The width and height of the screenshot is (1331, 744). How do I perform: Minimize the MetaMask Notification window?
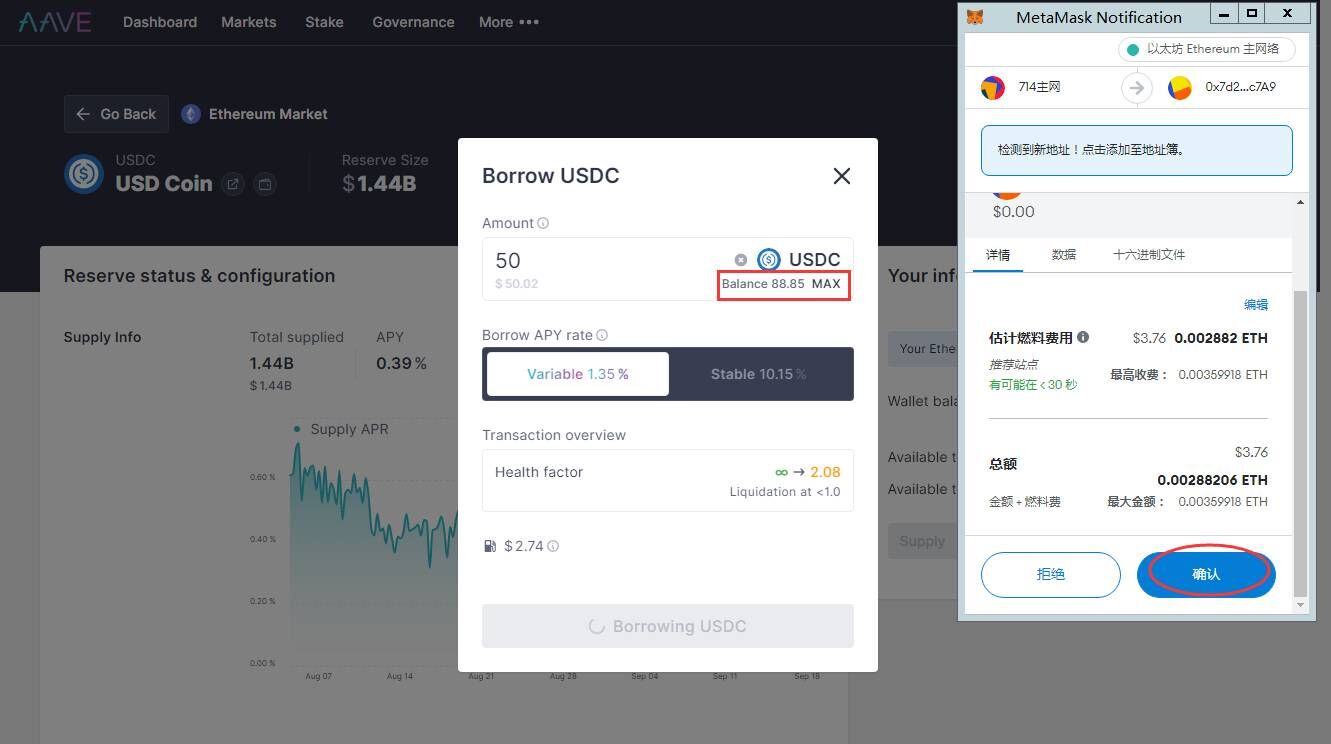click(1225, 13)
